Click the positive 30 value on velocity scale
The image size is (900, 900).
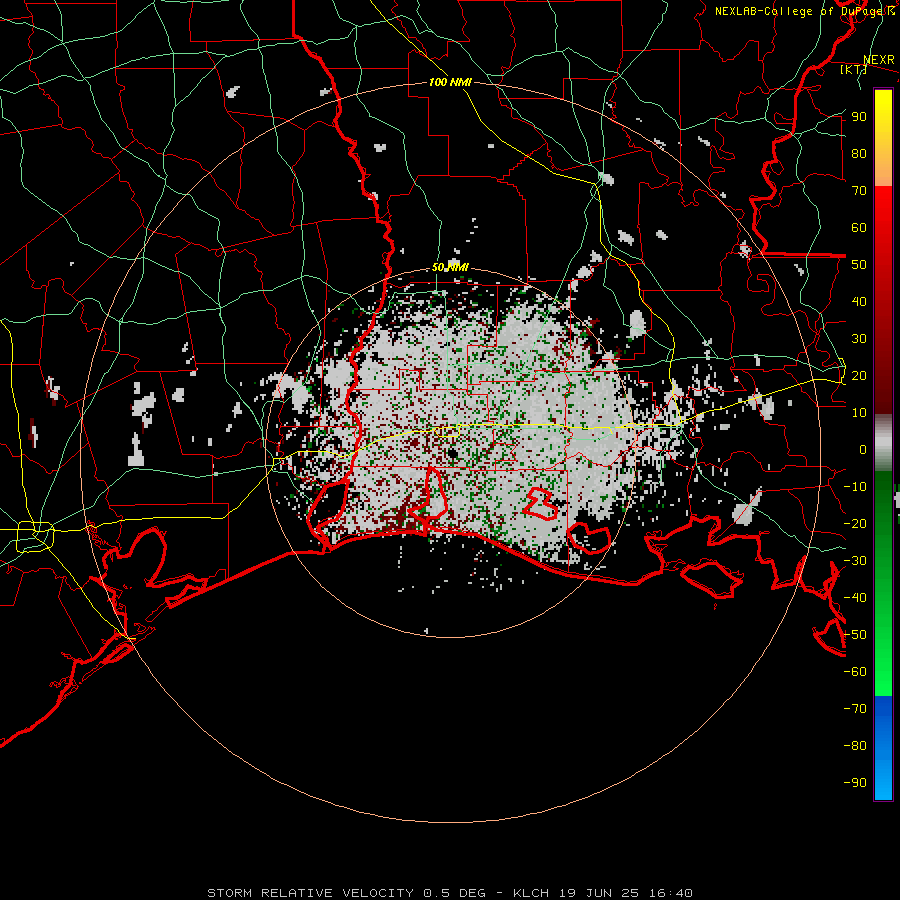(859, 339)
